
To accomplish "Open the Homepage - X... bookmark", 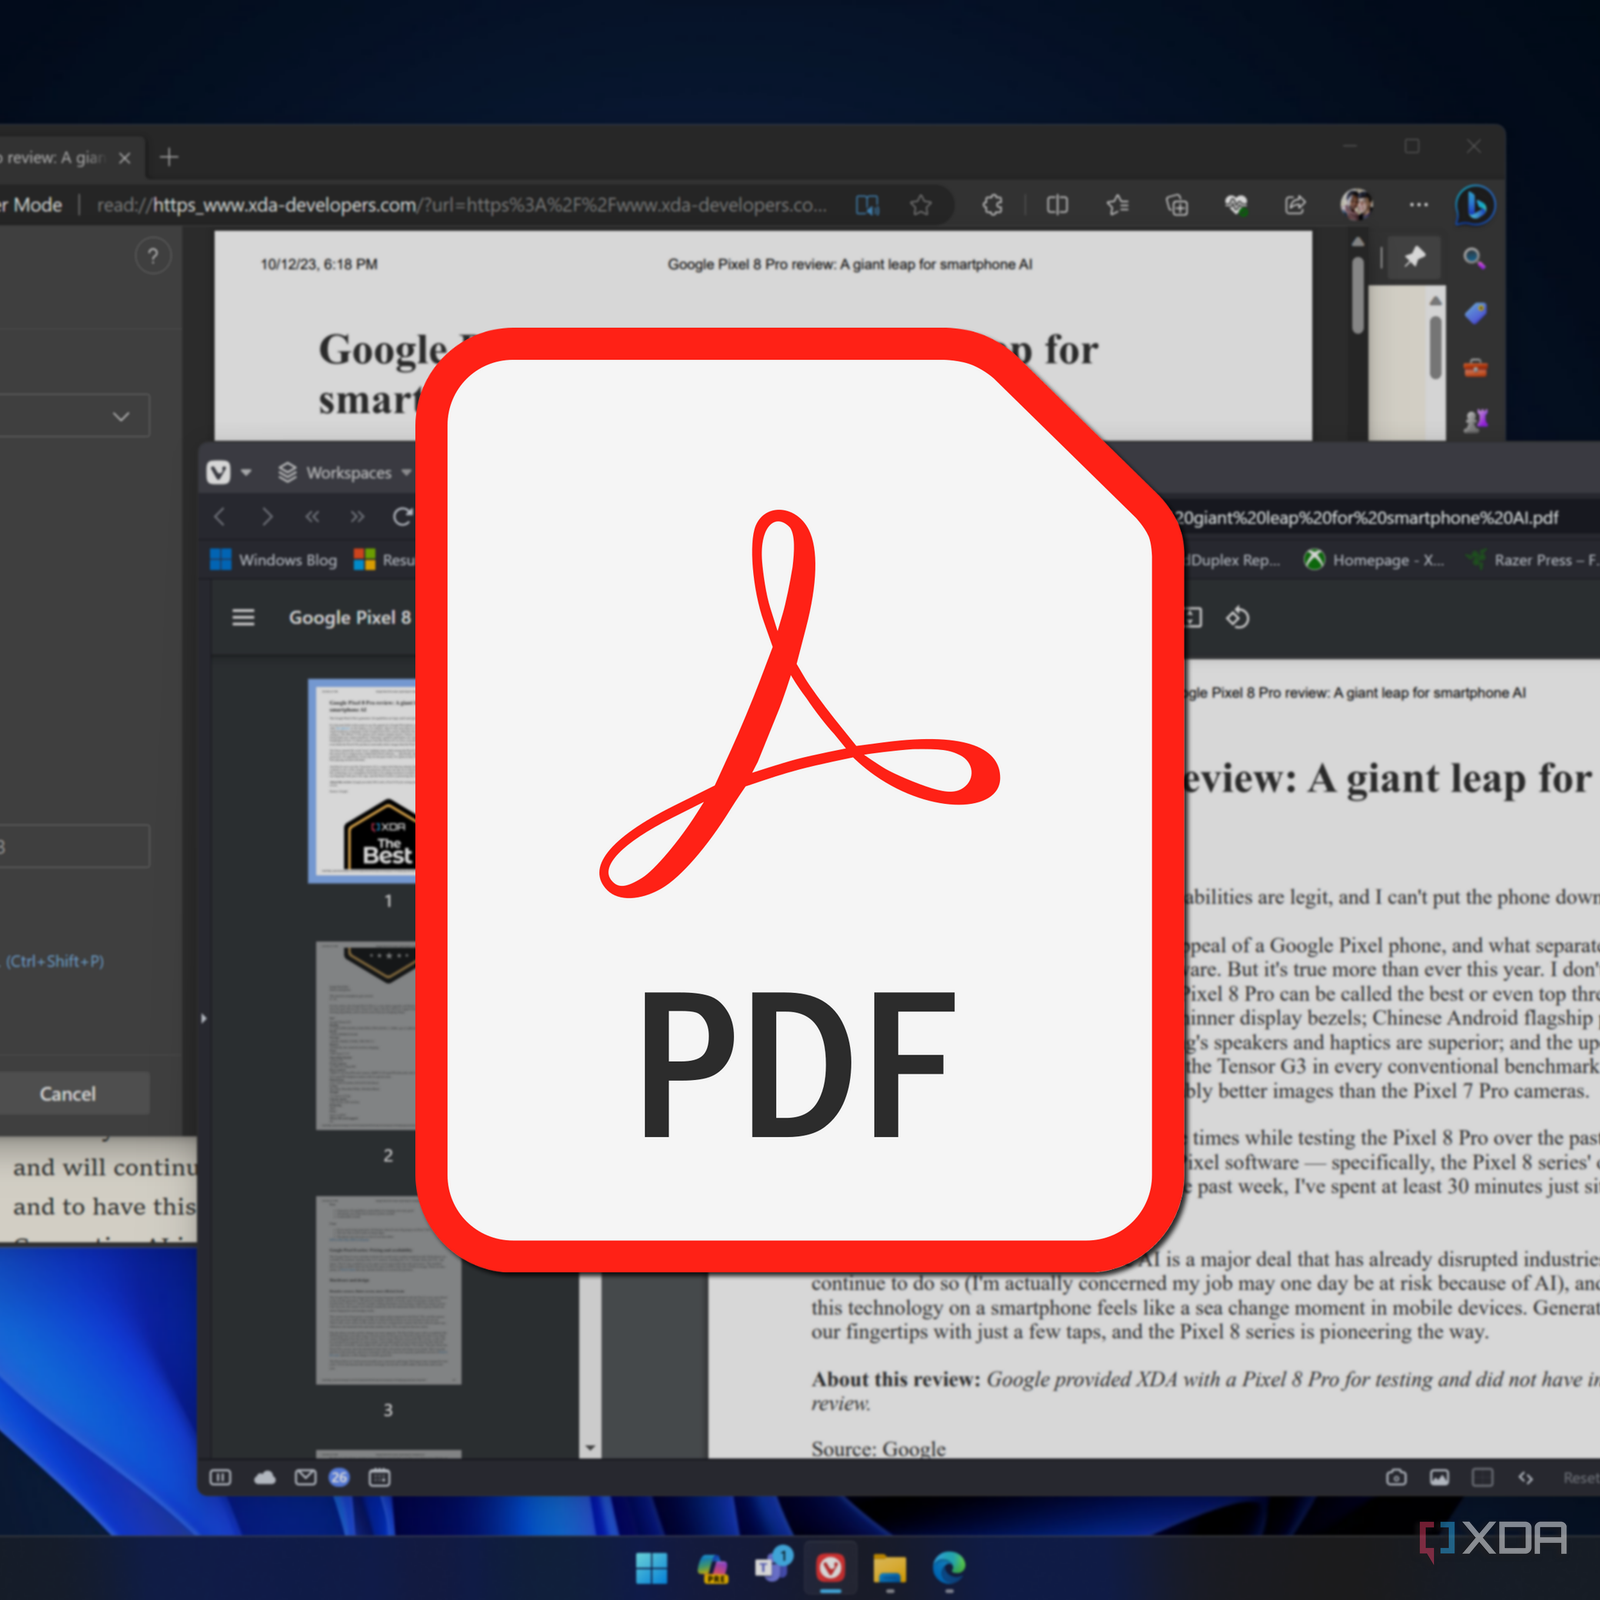I will point(1374,560).
